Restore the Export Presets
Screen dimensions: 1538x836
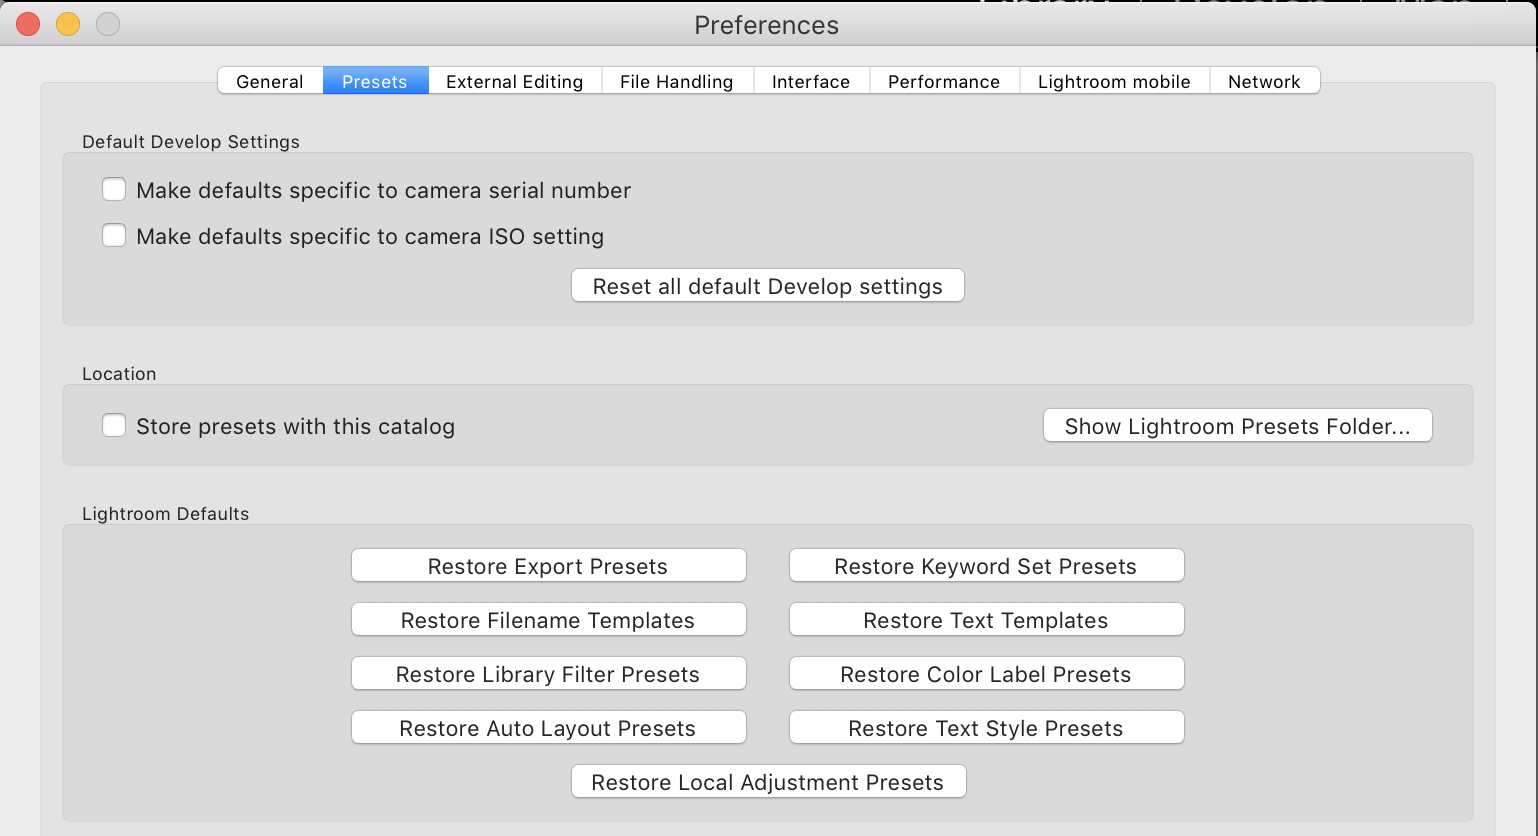549,566
